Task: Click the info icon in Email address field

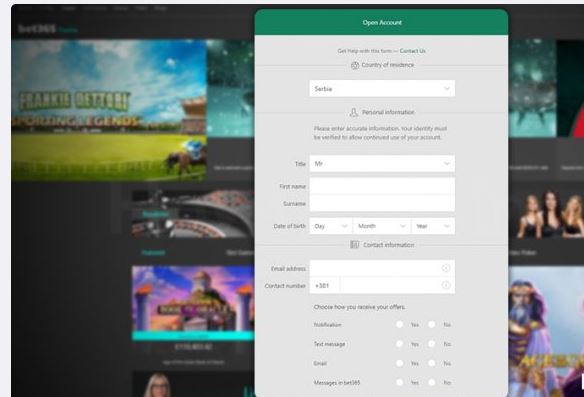Action: click(x=446, y=268)
